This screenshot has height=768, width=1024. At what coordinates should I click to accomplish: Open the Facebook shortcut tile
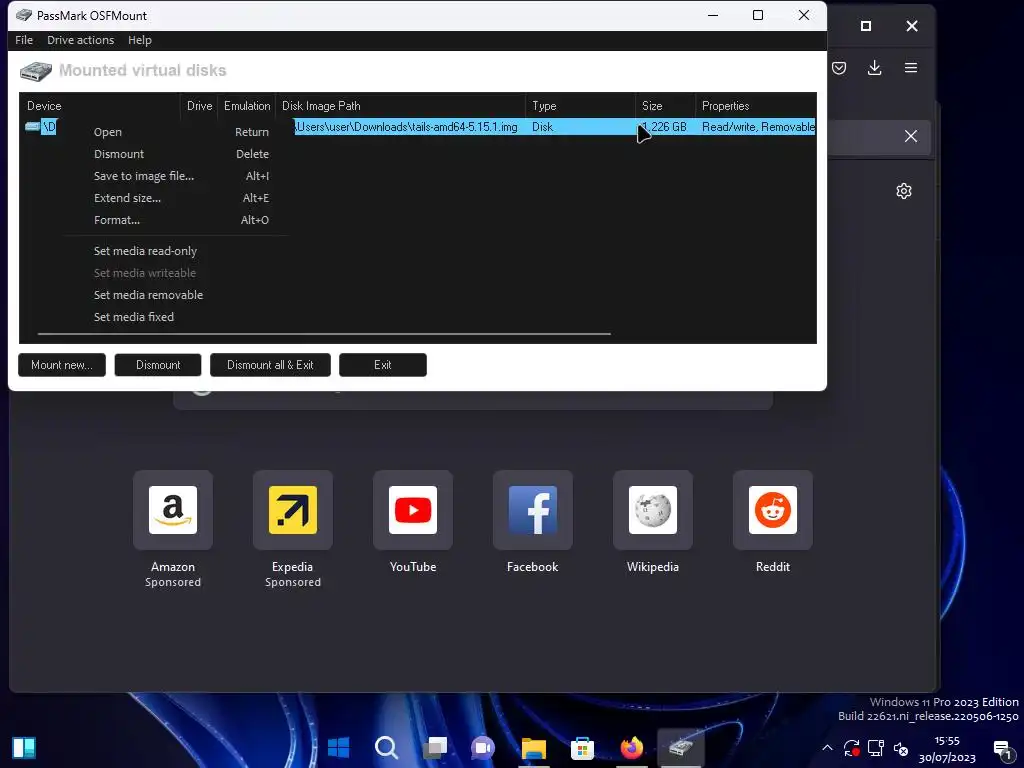(x=533, y=510)
